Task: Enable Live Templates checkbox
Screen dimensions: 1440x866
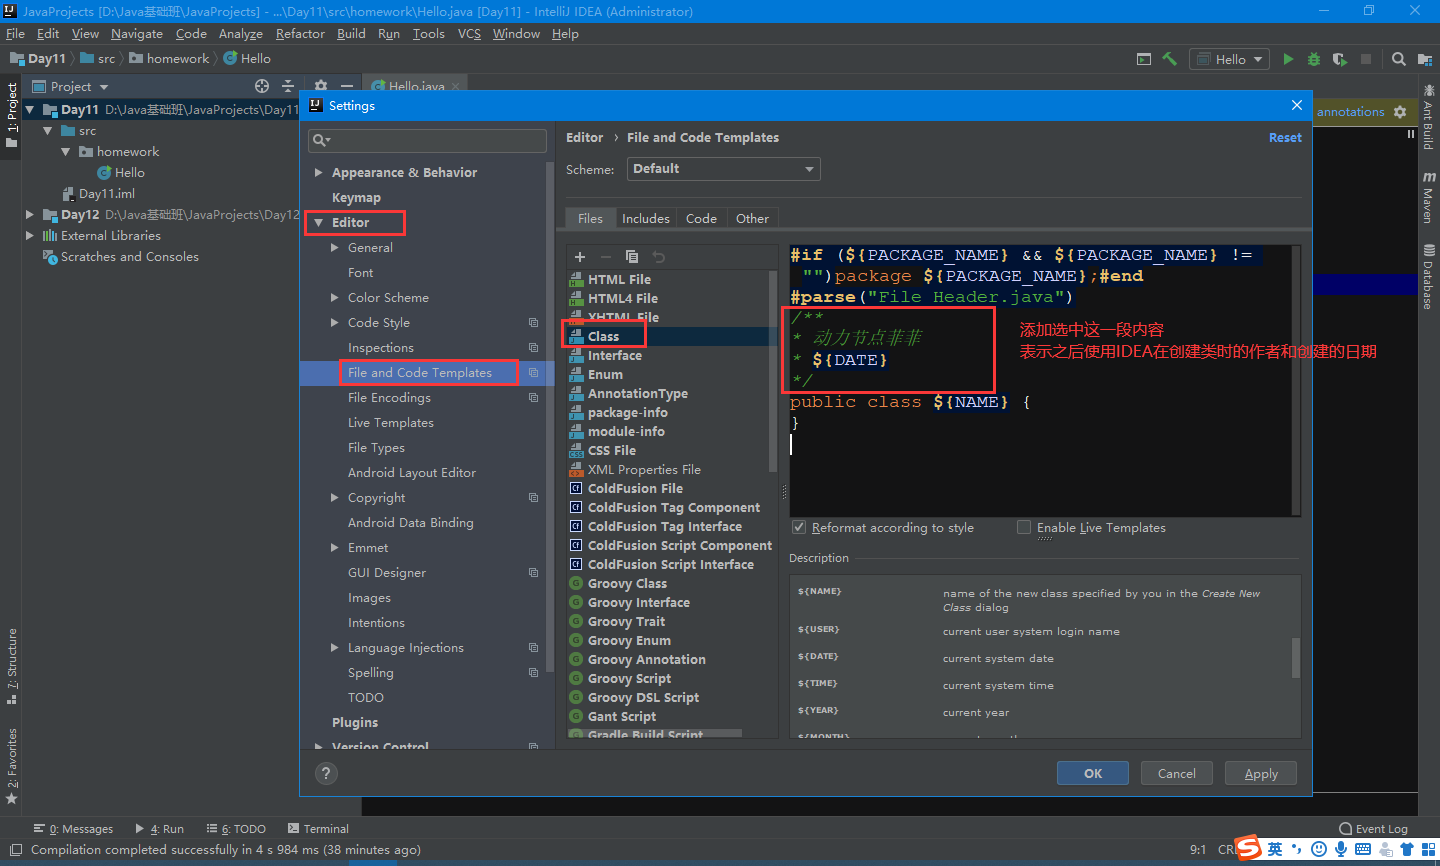Action: click(x=1024, y=527)
